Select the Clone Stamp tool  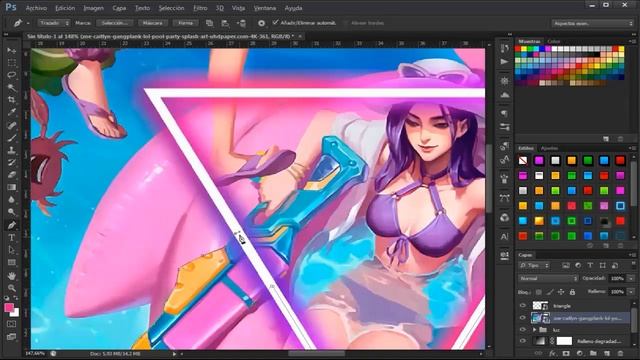pos(11,150)
